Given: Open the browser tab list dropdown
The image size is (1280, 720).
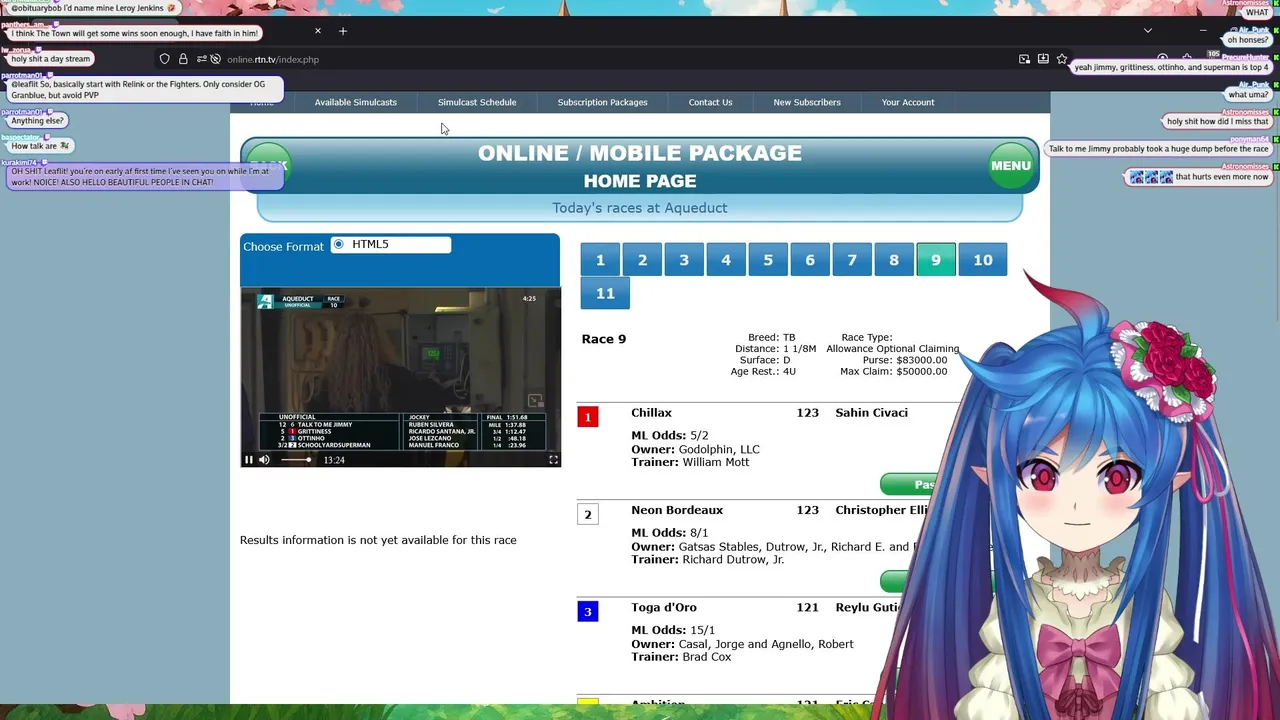Looking at the screenshot, I should pos(1148,31).
